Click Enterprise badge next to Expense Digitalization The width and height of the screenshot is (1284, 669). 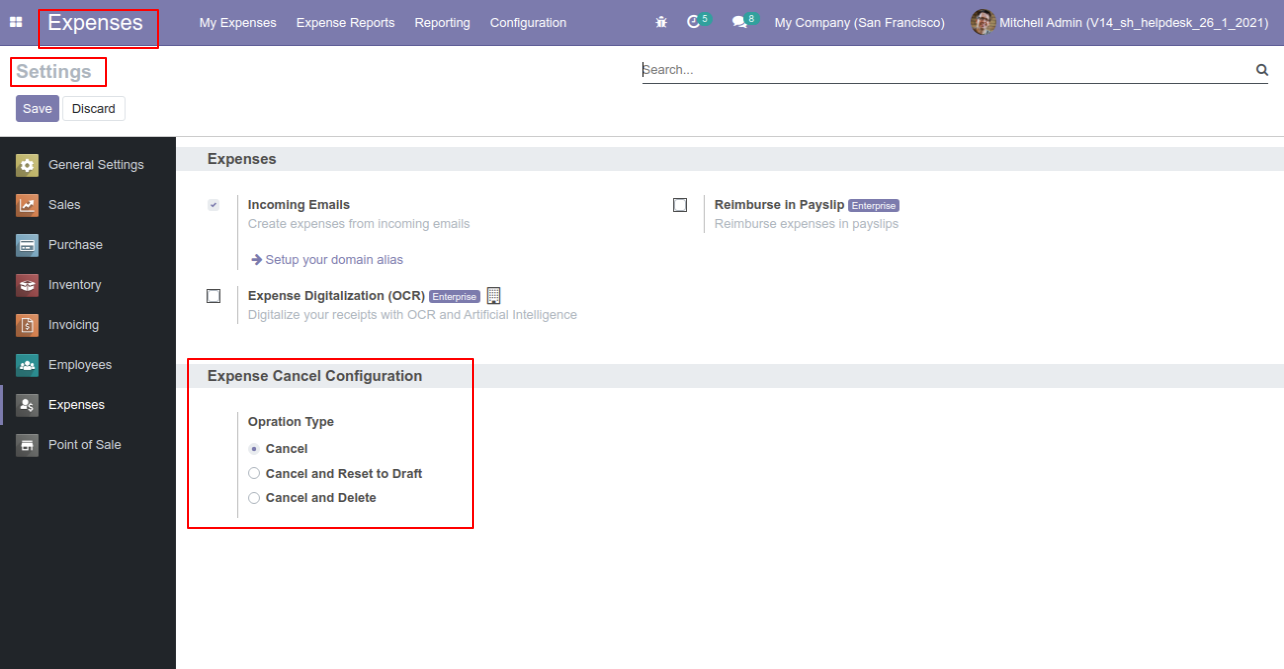click(x=455, y=296)
